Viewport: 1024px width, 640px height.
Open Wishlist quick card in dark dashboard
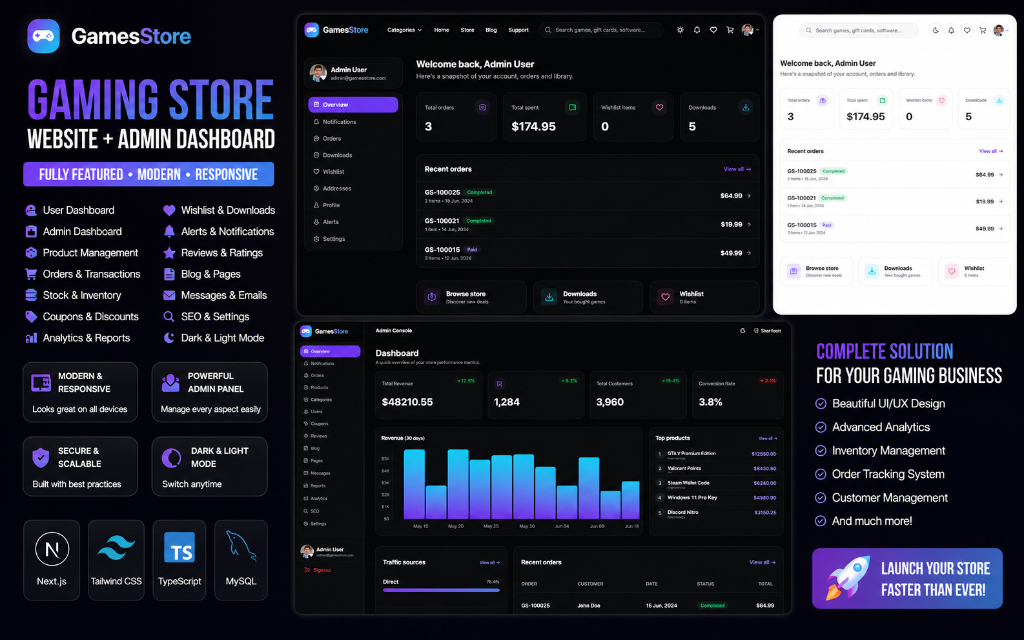click(705, 297)
